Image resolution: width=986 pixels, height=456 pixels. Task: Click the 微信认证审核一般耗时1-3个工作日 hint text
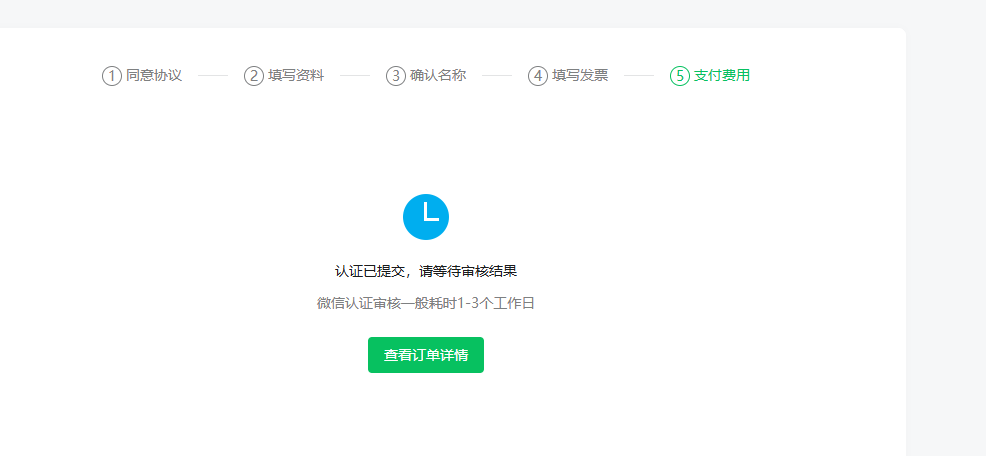(x=426, y=303)
